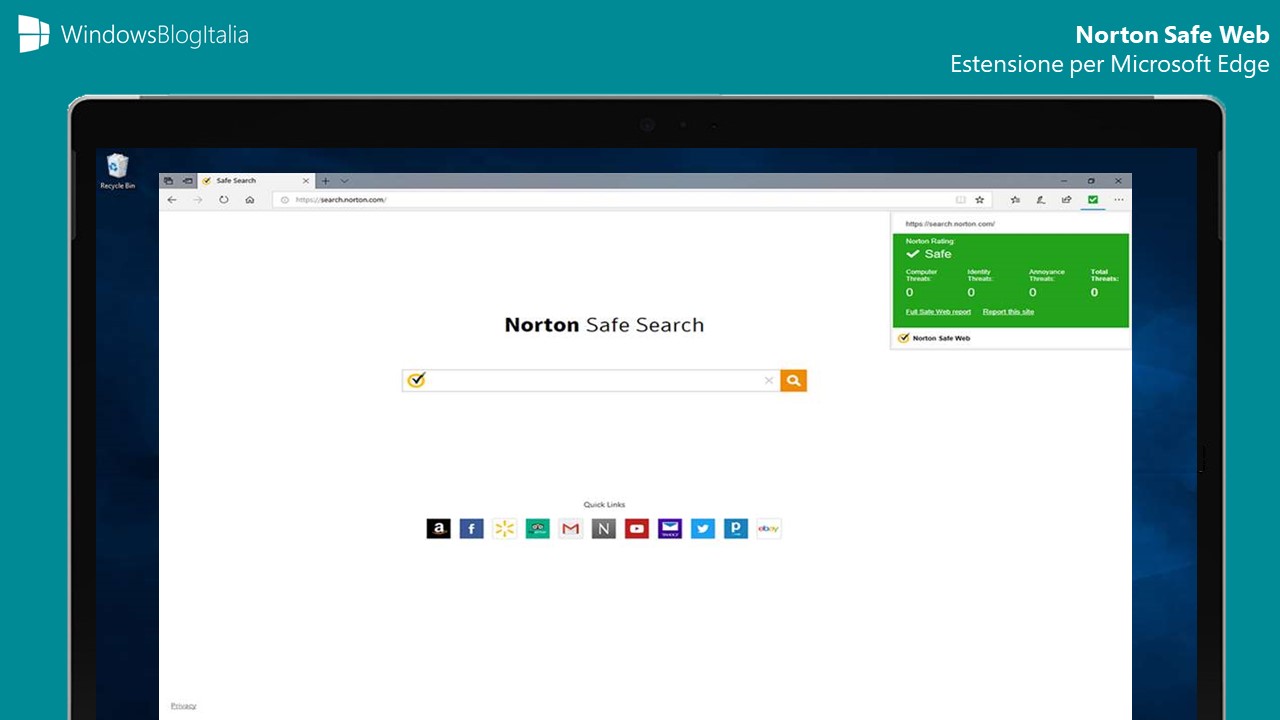
Task: Click the tabs set aside icon
Action: 168,181
